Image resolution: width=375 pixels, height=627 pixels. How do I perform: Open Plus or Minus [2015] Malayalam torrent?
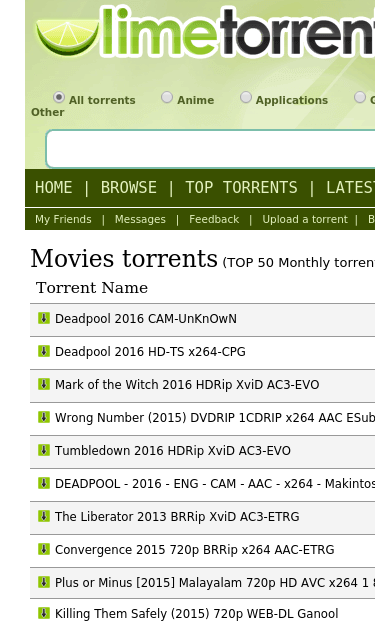215,583
